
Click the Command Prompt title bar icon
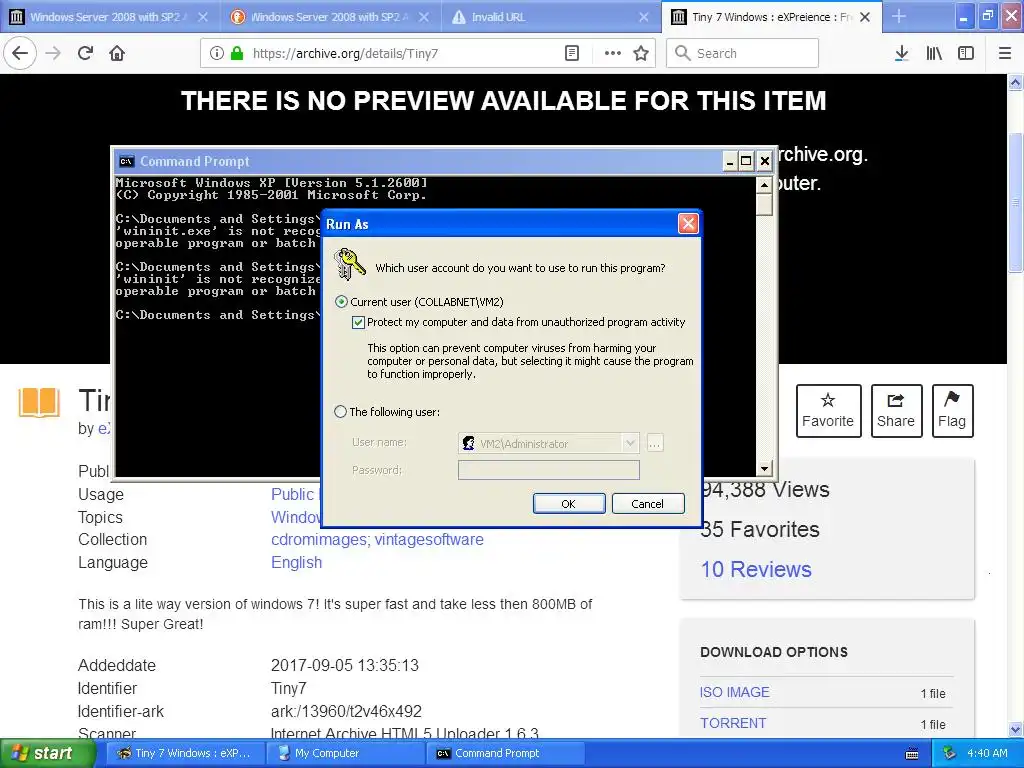(x=127, y=161)
